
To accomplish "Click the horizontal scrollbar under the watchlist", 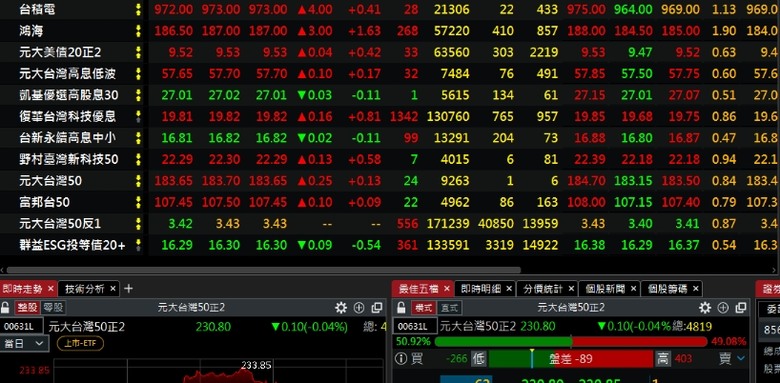I will 264,270.
